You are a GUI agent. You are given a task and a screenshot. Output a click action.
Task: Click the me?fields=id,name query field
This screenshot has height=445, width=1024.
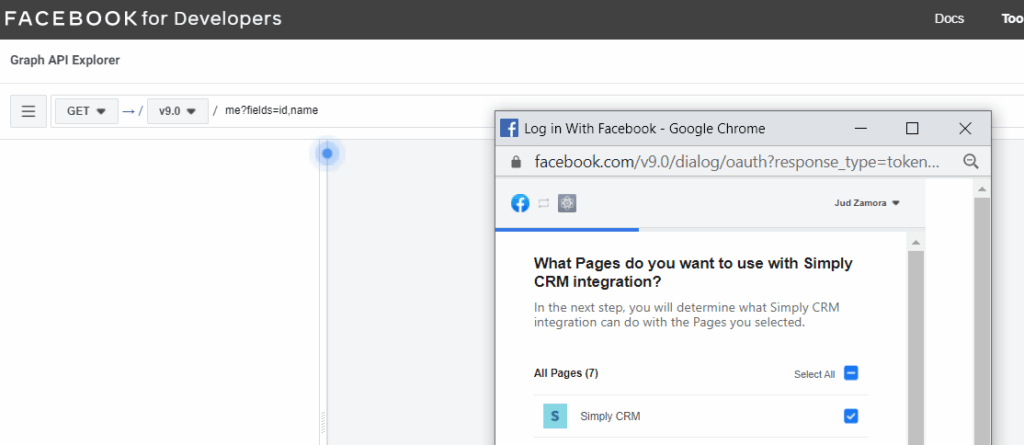pyautogui.click(x=271, y=110)
